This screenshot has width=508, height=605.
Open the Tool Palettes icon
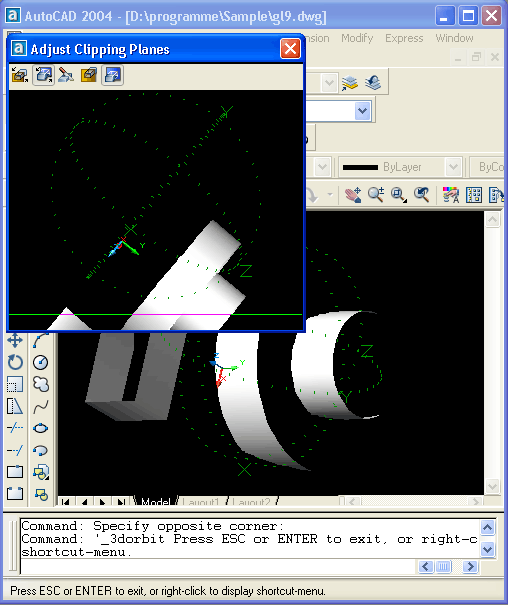coord(496,194)
